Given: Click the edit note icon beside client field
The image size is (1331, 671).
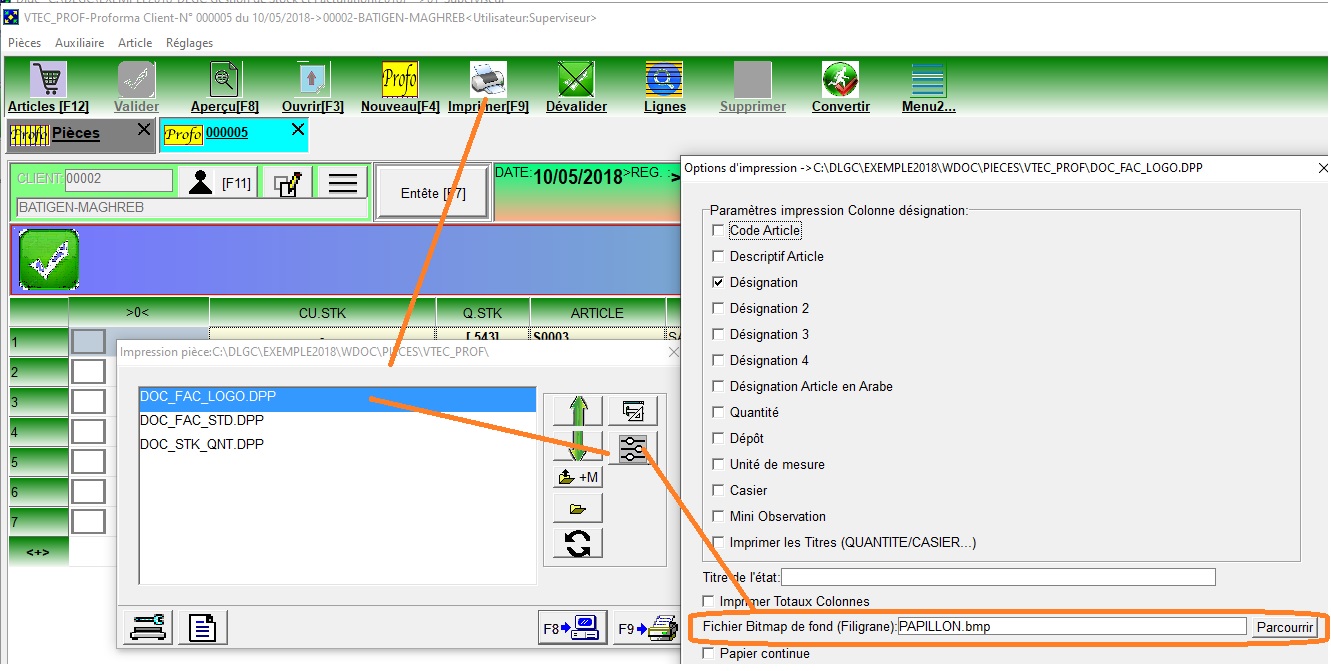Looking at the screenshot, I should tap(288, 183).
